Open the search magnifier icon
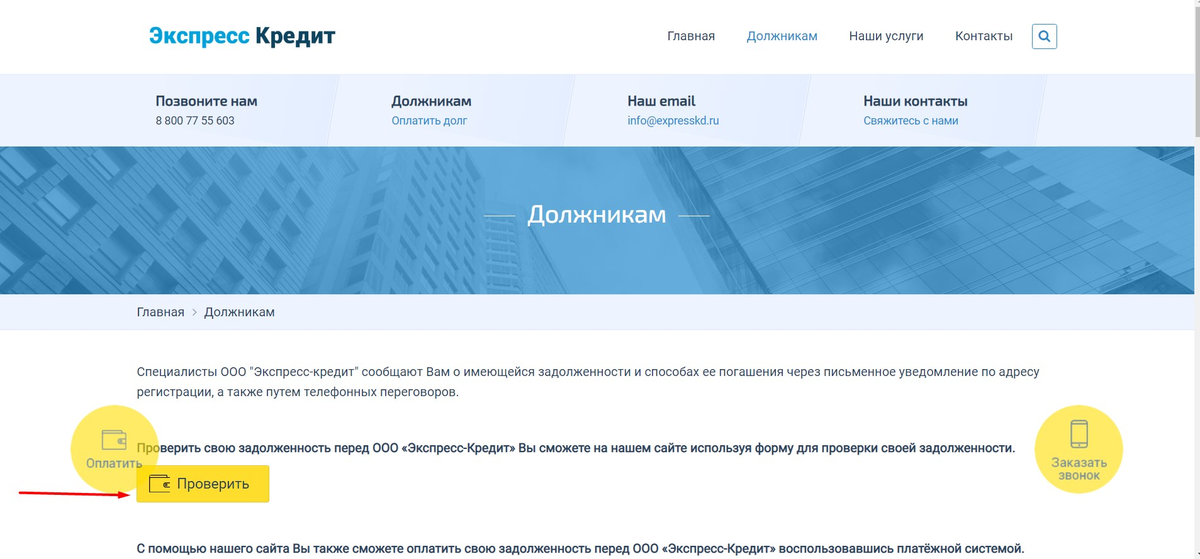This screenshot has width=1200, height=559. point(1044,37)
